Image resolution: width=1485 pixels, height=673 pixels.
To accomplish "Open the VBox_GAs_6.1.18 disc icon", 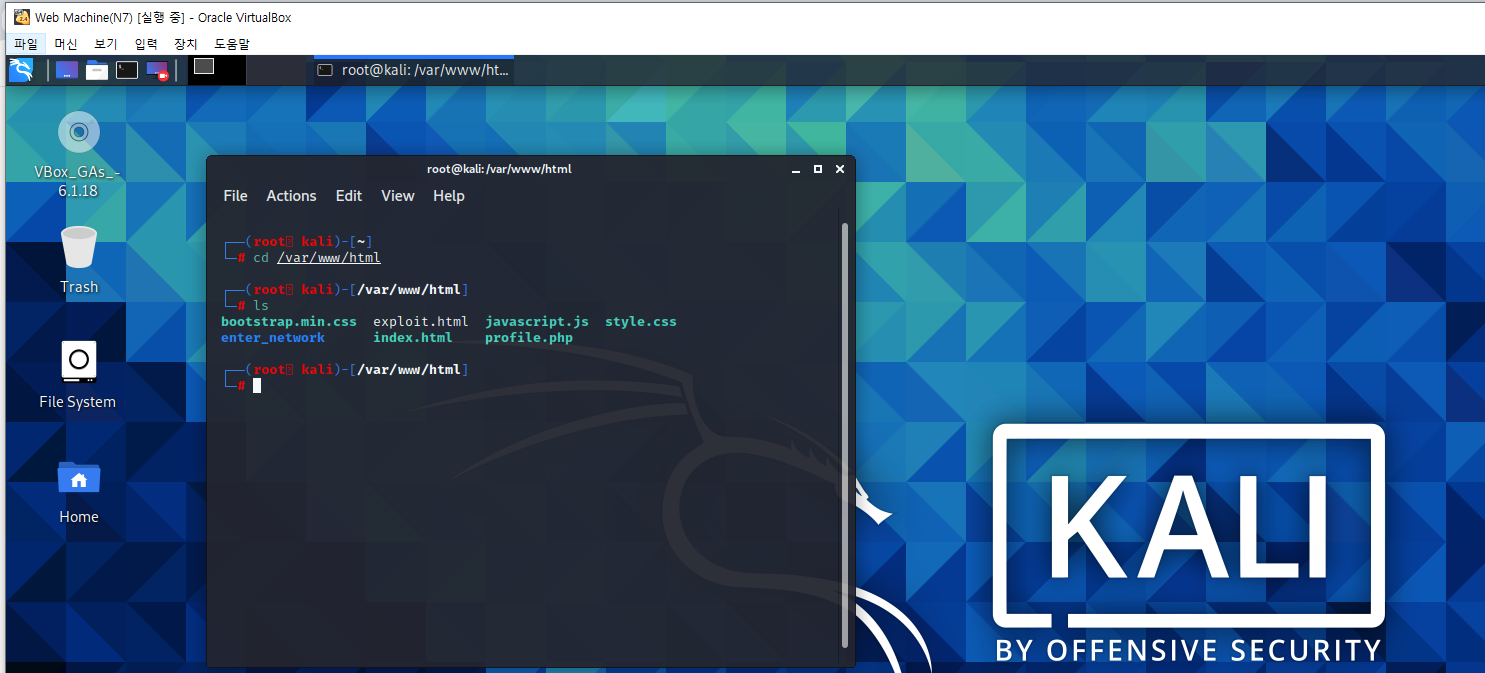I will point(79,132).
